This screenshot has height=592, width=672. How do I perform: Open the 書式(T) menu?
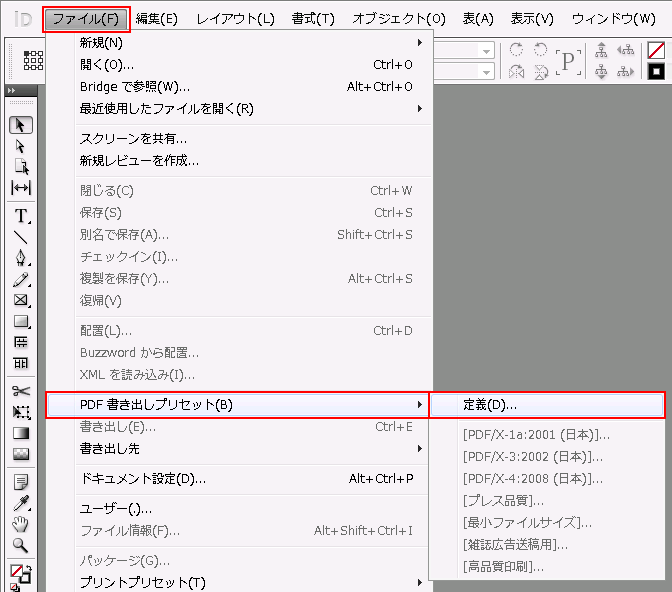coord(313,19)
